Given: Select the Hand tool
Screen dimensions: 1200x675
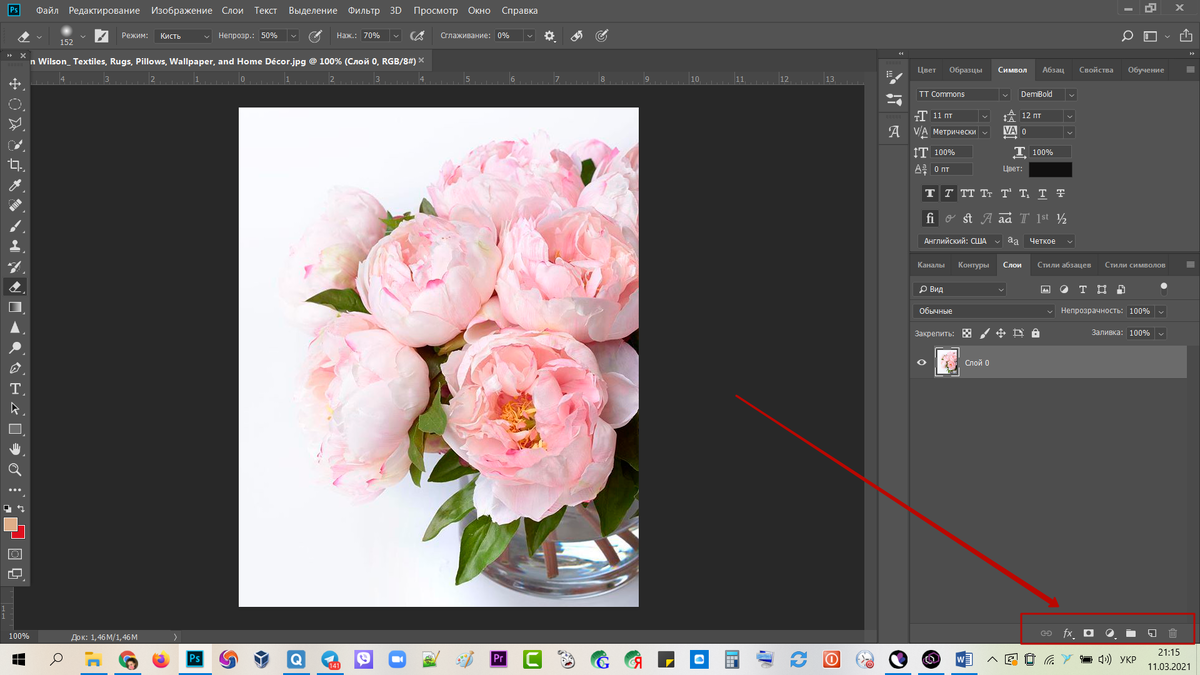Looking at the screenshot, I should click(15, 450).
